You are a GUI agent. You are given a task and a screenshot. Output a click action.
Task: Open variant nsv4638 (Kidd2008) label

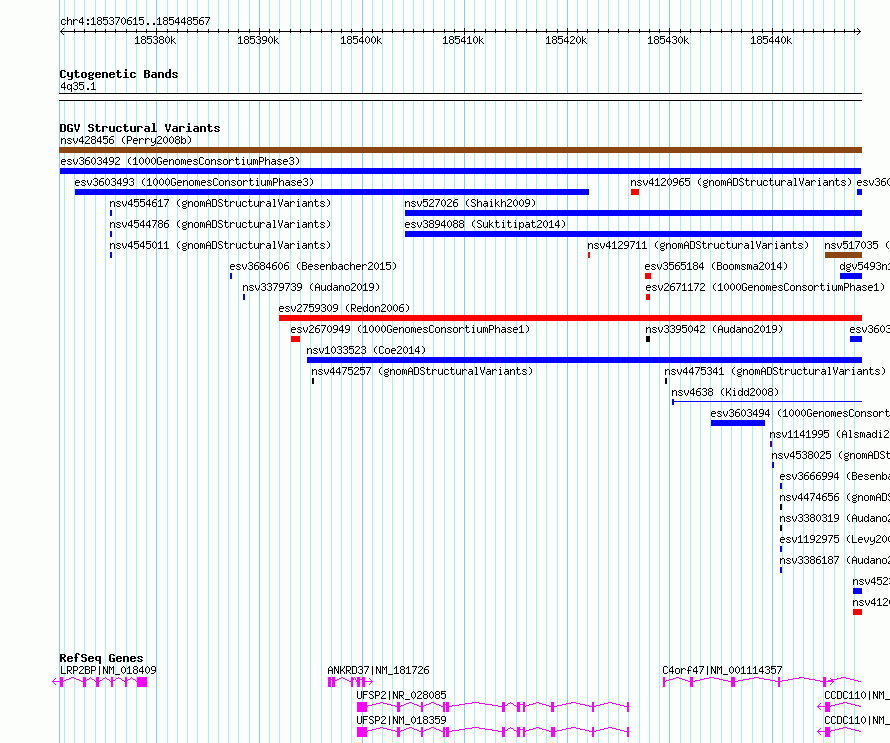pos(725,392)
